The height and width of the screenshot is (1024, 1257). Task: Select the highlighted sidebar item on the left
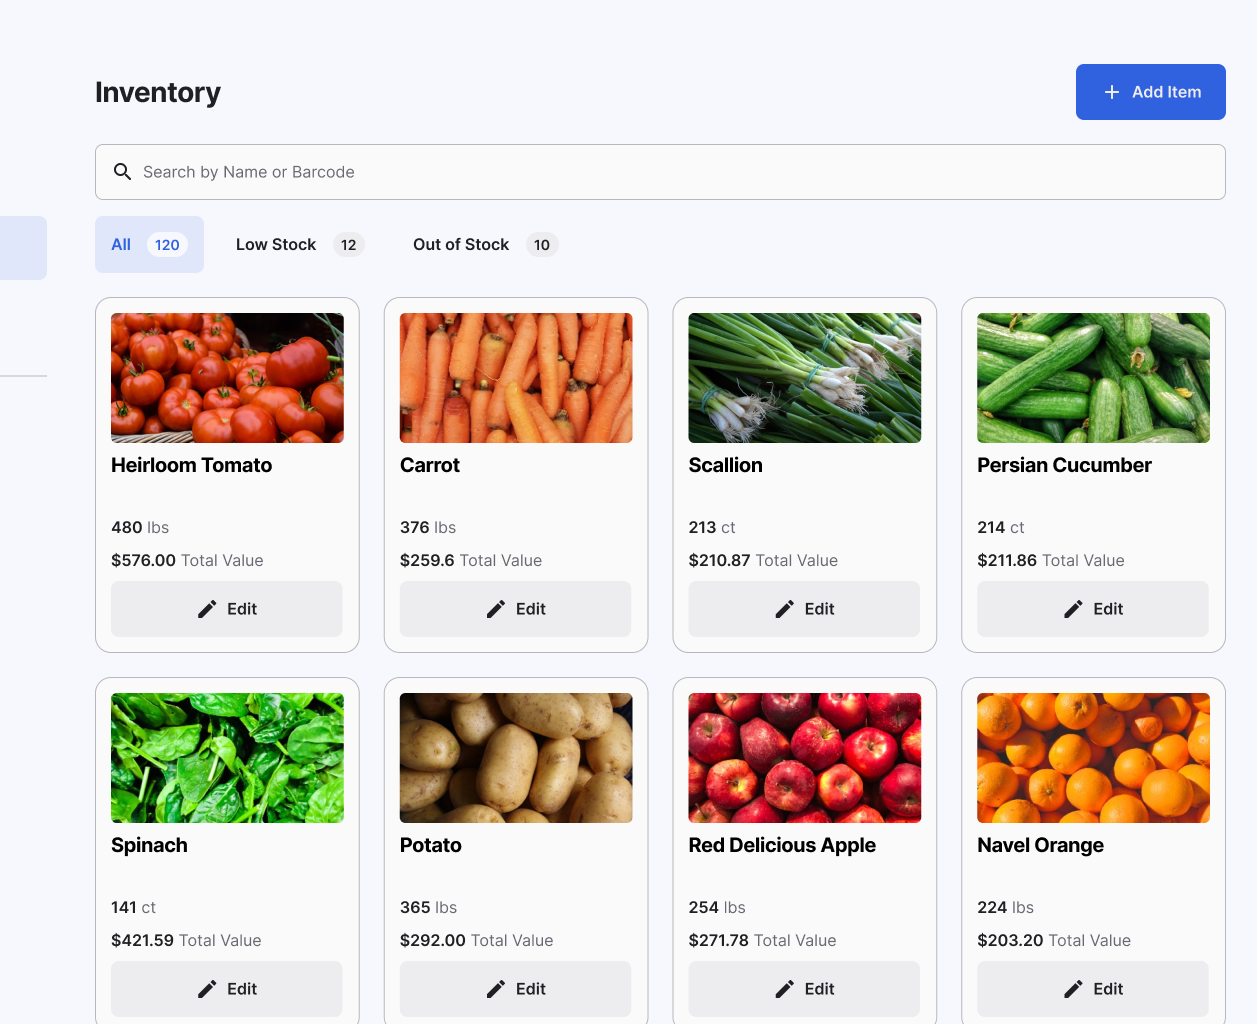[x=20, y=247]
